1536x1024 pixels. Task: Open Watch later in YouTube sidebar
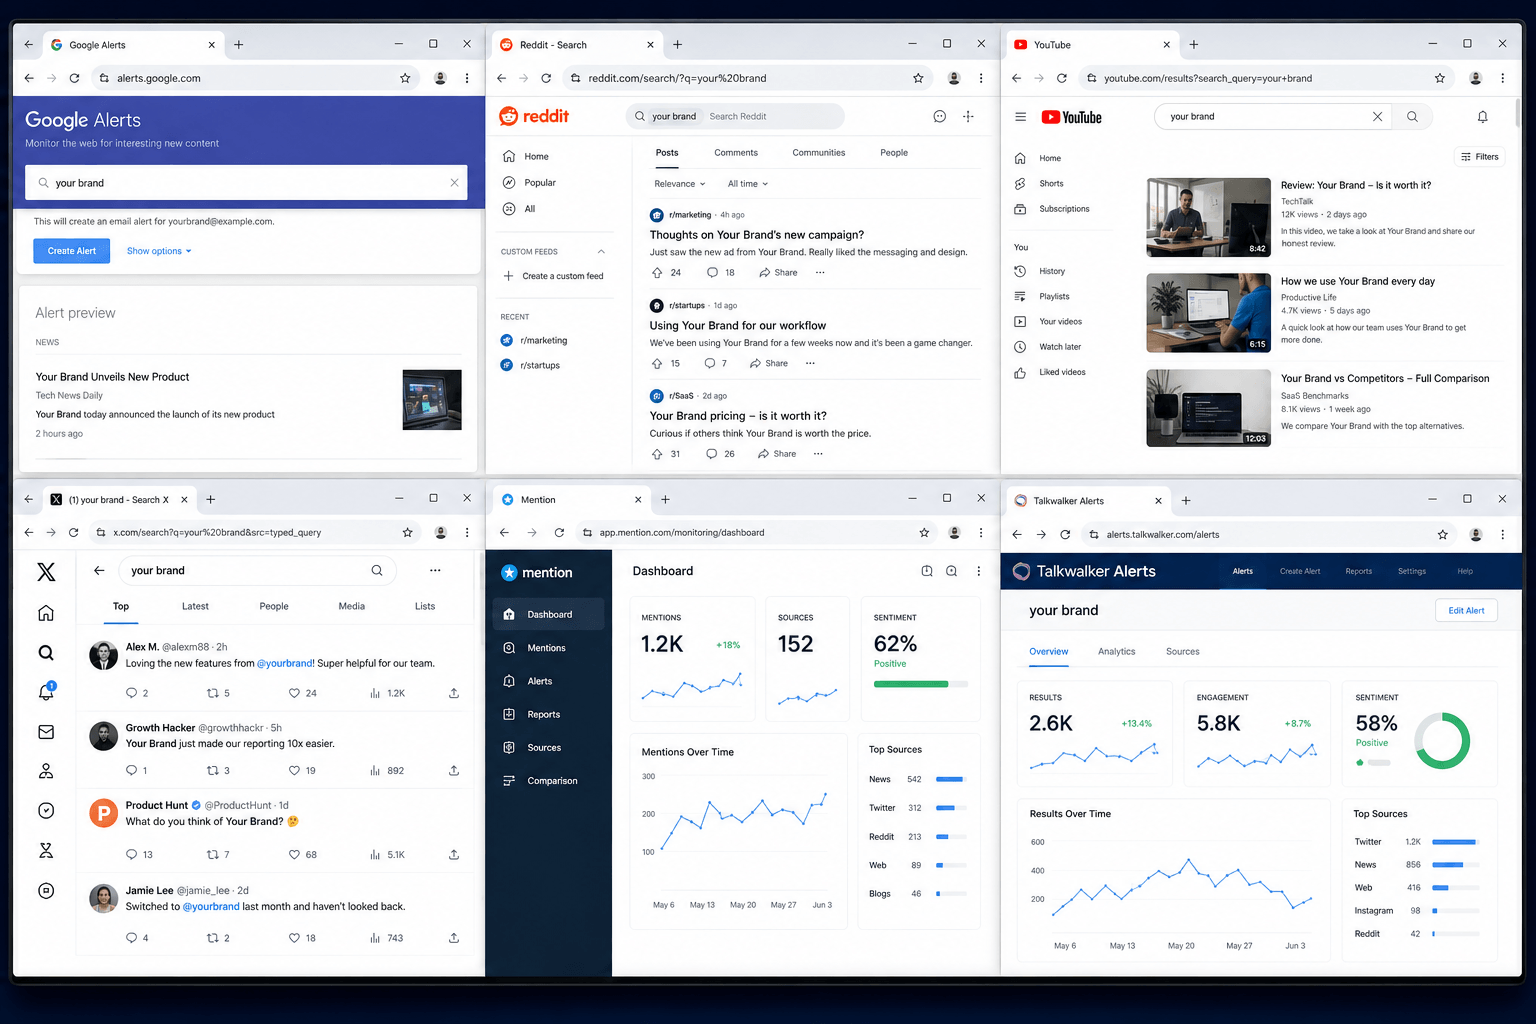(1062, 347)
